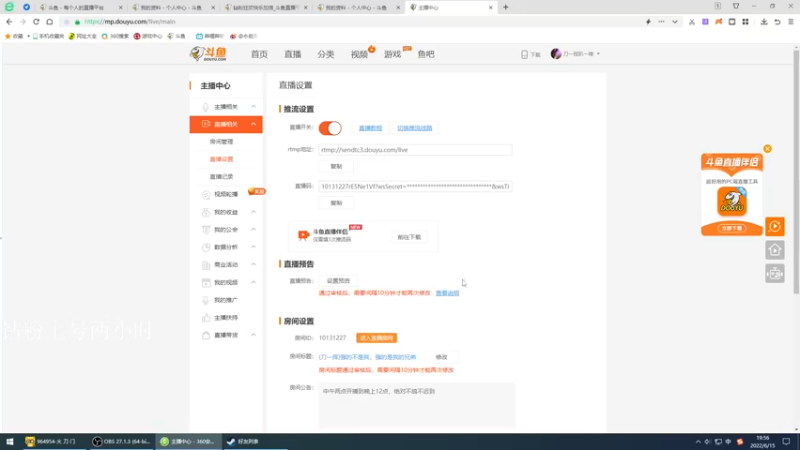The image size is (800, 450).
Task: Open the live tutorial link beside the switch
Action: pos(370,128)
